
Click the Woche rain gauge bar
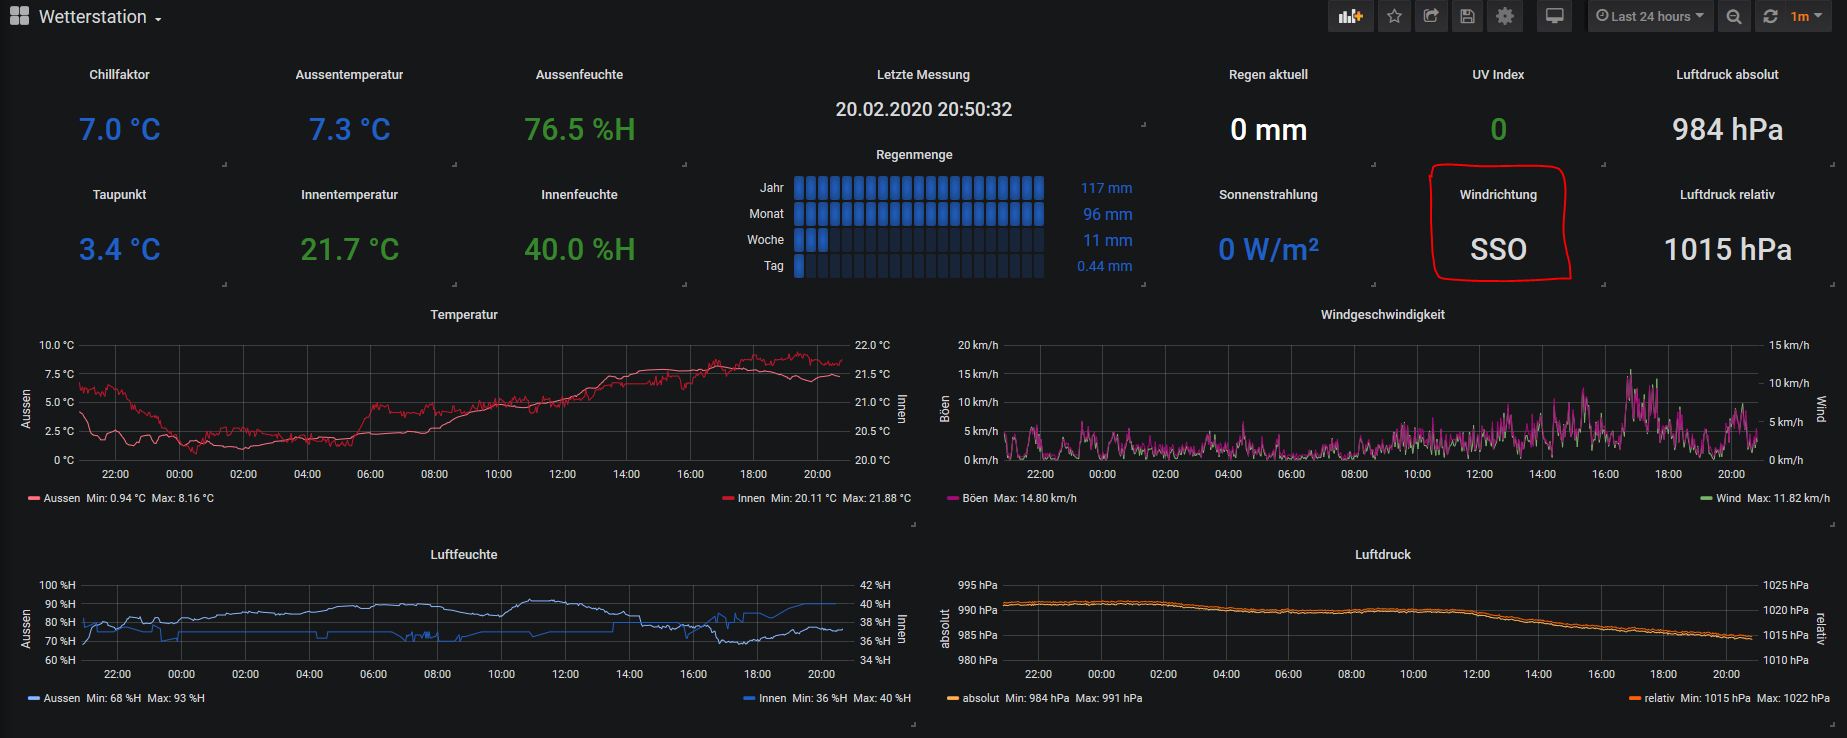(x=919, y=240)
